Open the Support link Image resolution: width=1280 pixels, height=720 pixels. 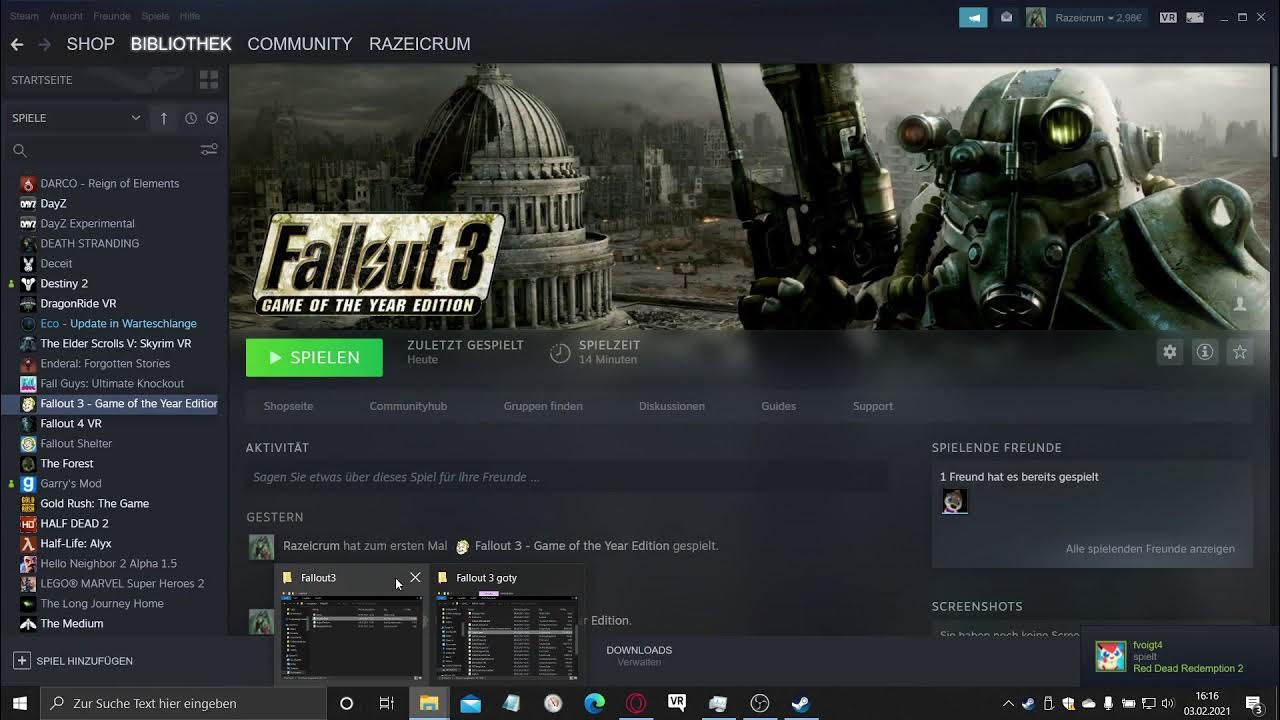click(873, 406)
